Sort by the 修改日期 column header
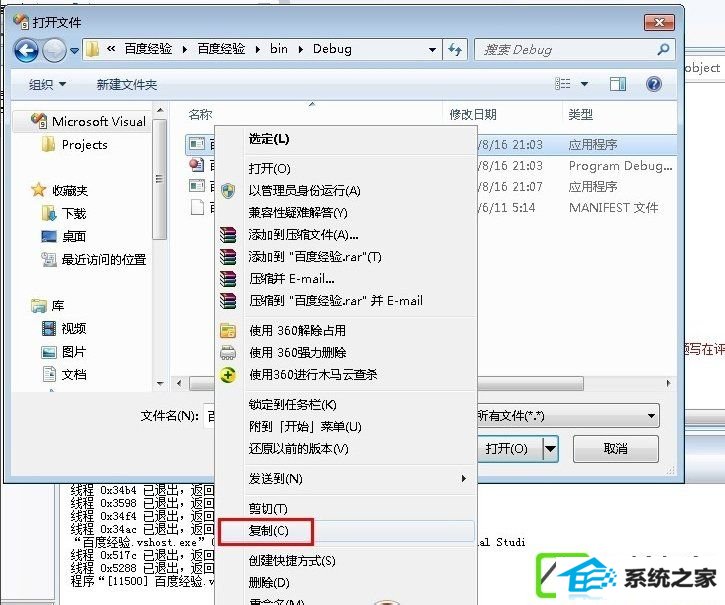 pyautogui.click(x=473, y=114)
